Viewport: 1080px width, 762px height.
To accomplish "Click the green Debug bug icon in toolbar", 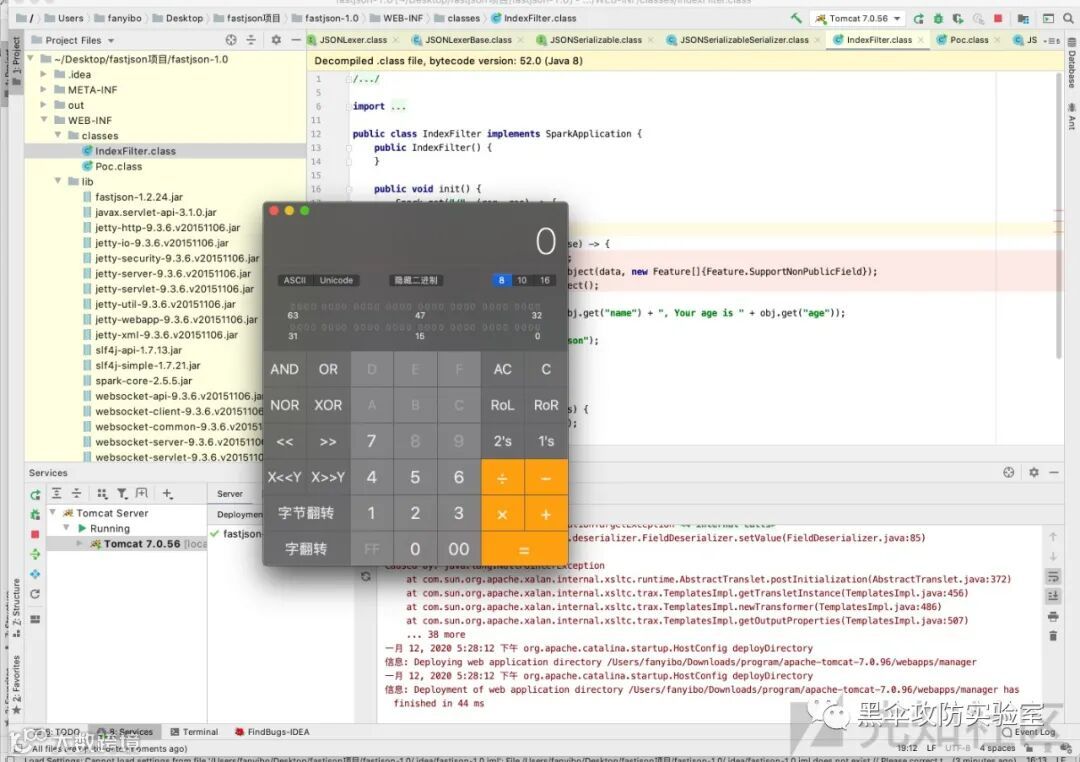I will tap(938, 19).
